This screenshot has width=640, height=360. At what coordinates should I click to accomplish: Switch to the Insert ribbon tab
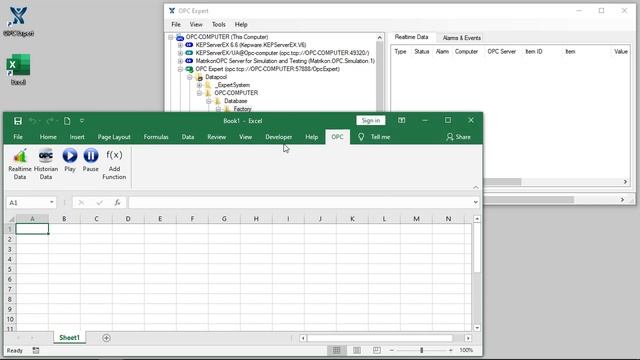coord(77,137)
